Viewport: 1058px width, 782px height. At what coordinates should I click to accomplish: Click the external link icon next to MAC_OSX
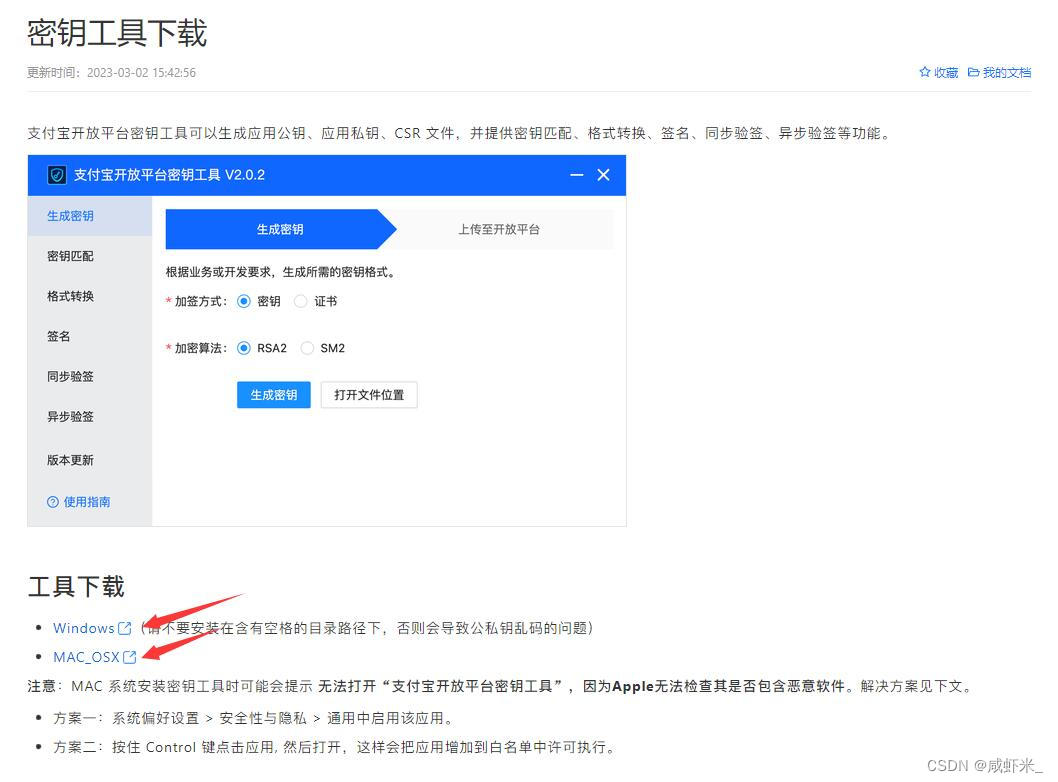click(131, 657)
